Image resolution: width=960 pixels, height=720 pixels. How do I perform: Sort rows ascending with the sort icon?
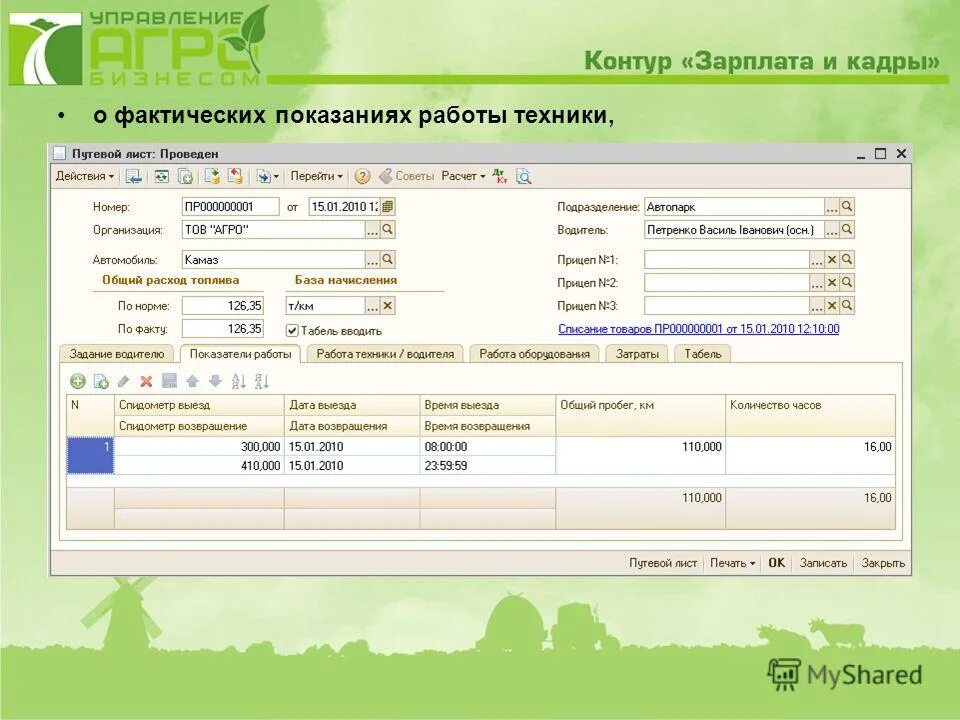239,381
